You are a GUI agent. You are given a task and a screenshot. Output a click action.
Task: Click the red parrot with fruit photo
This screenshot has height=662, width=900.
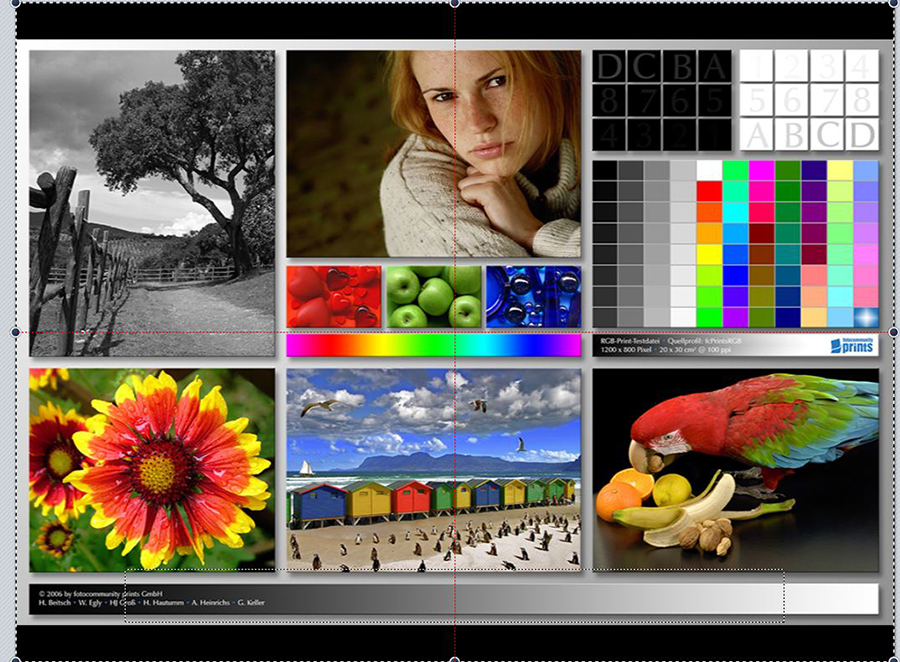click(735, 469)
